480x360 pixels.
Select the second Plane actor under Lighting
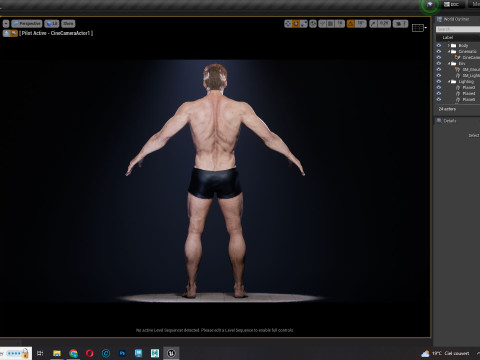click(x=469, y=93)
